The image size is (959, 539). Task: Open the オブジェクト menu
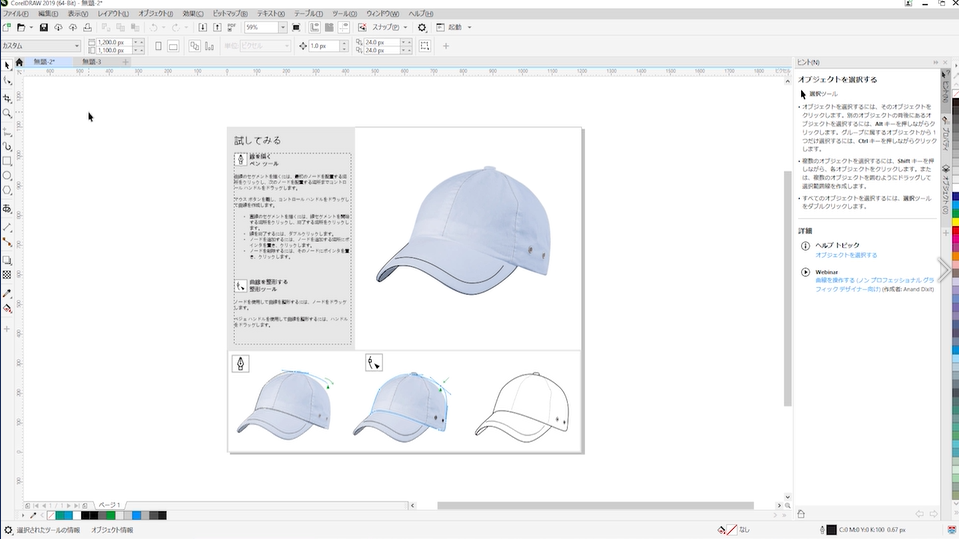(156, 14)
